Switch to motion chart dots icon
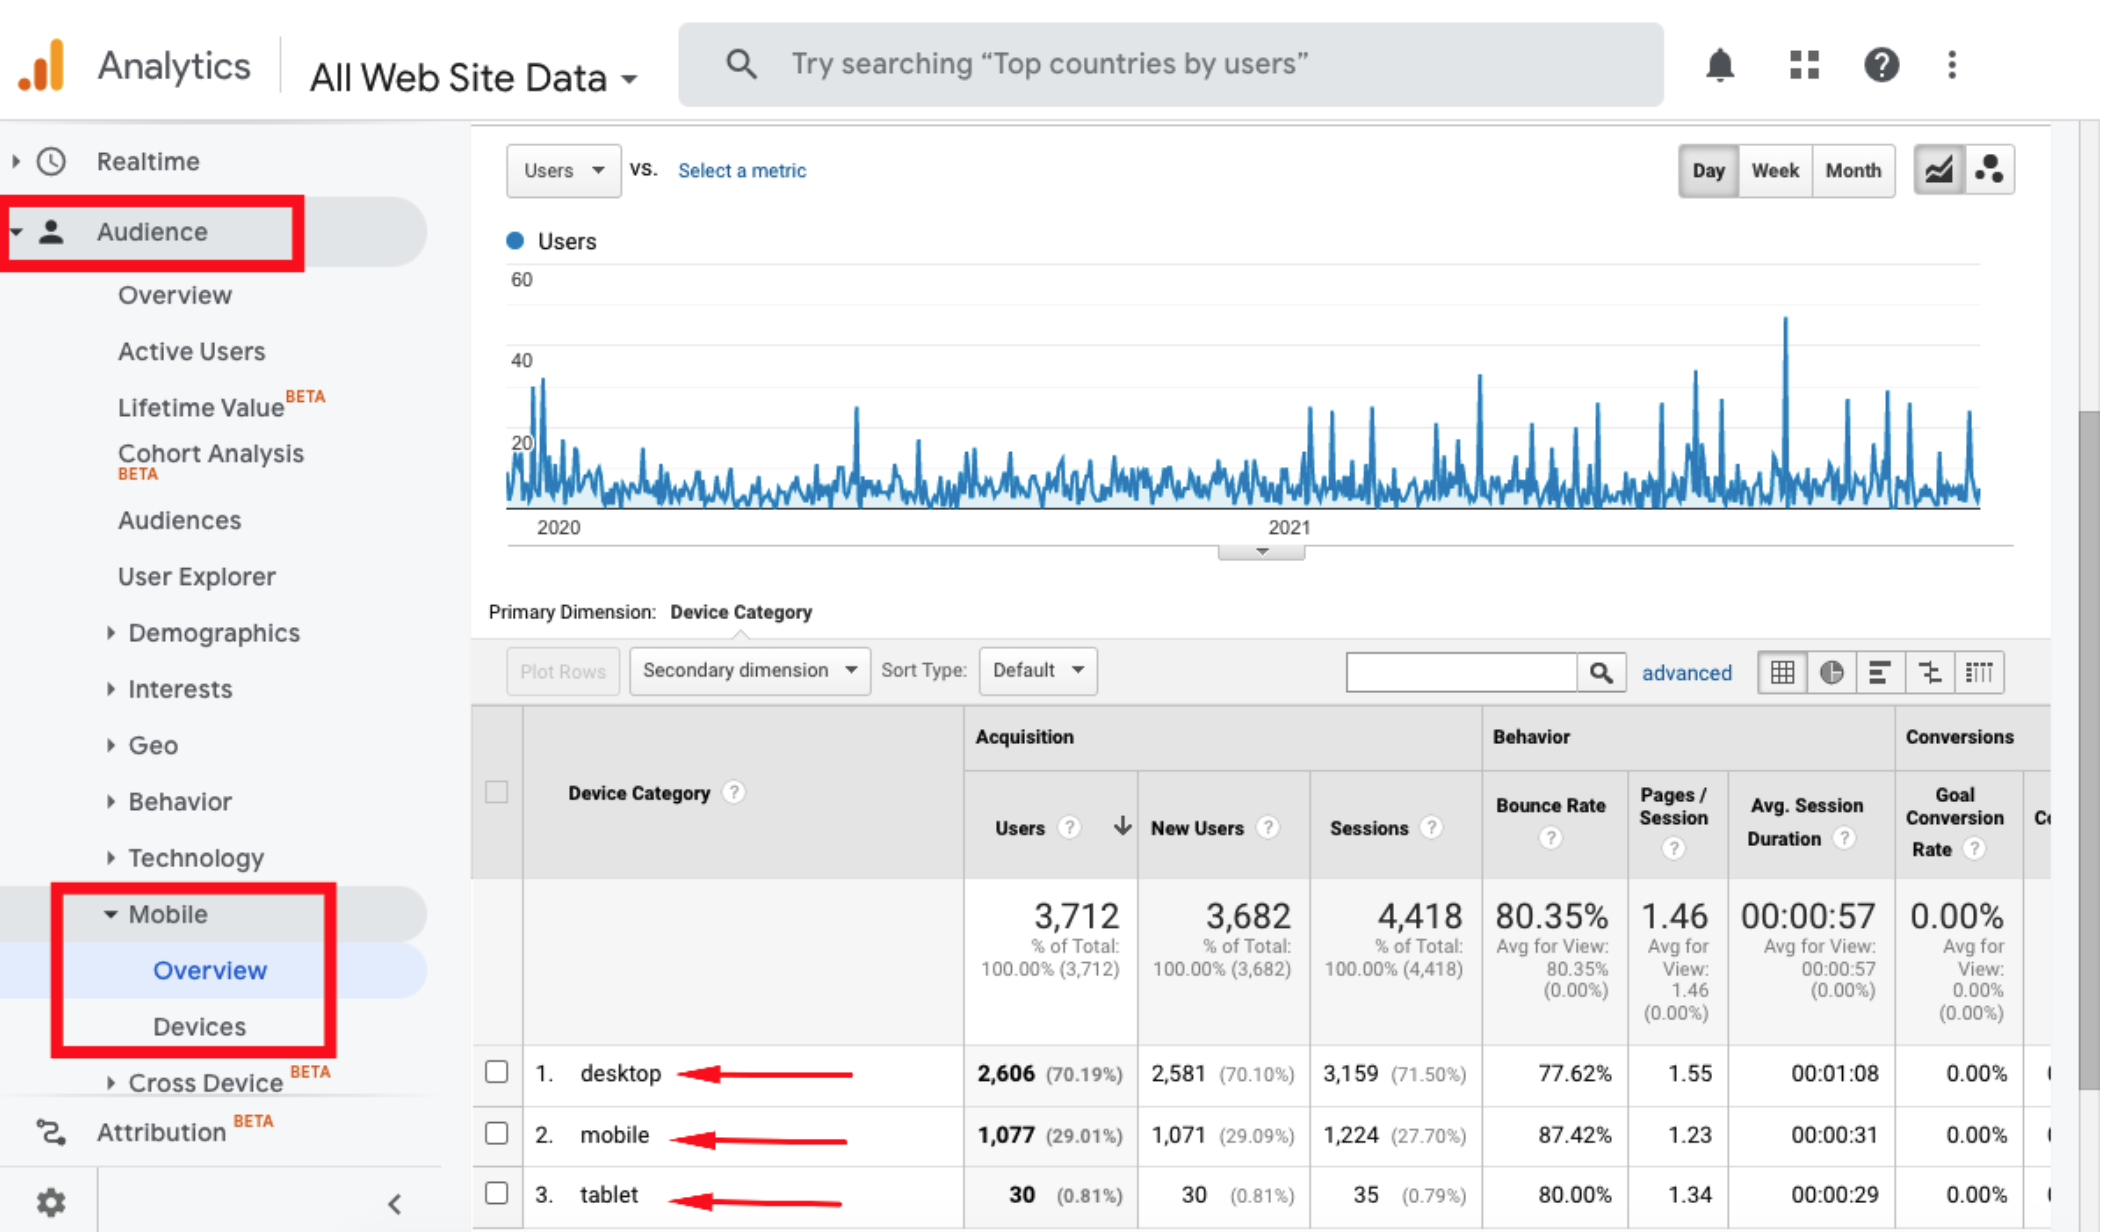Screen dimensions: 2116x1232 [x=1989, y=170]
